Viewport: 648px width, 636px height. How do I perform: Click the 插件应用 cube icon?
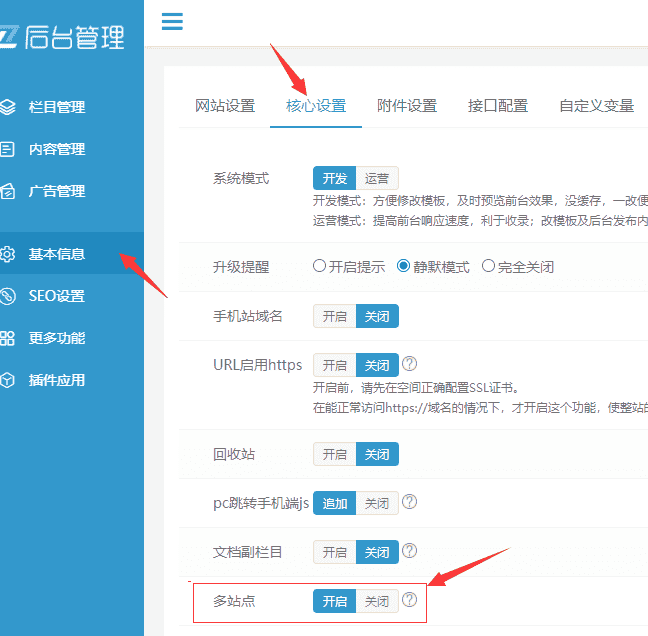(x=7, y=380)
